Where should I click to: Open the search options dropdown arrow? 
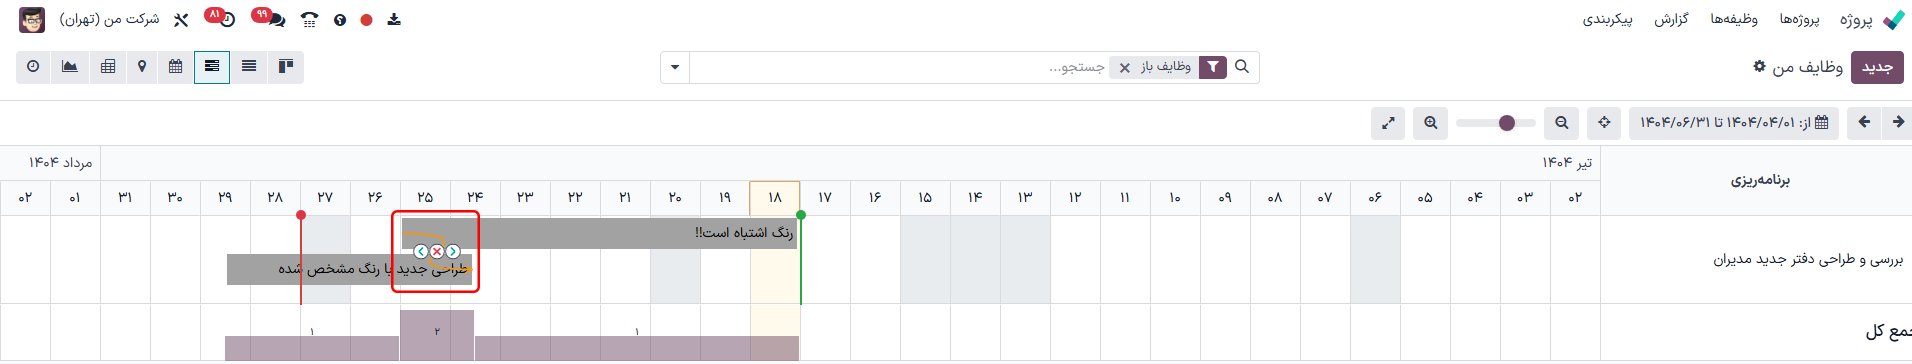(675, 67)
